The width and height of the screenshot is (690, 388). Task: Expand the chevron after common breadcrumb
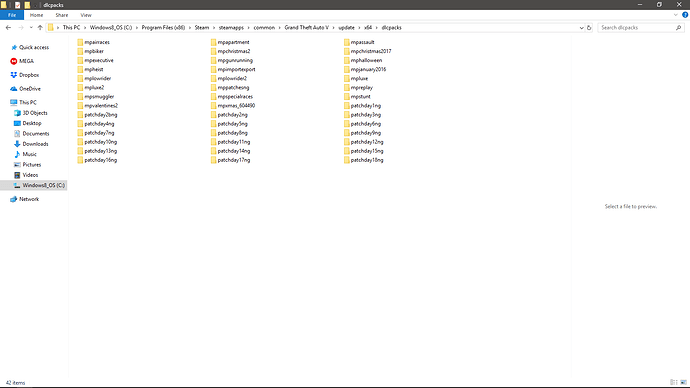[279, 28]
